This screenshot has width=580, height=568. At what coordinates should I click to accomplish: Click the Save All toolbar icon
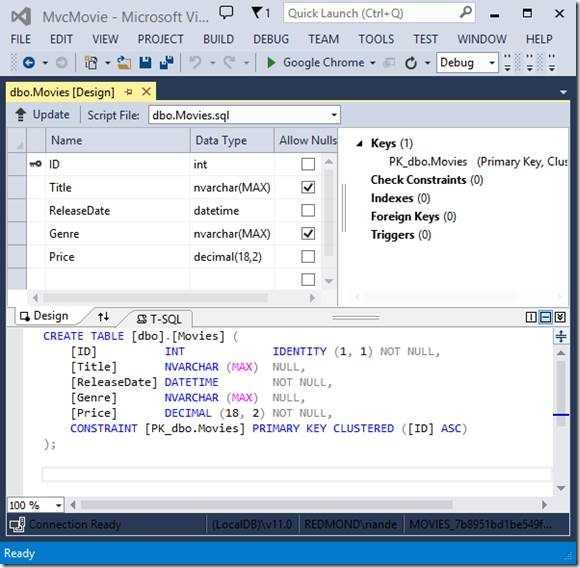pyautogui.click(x=167, y=62)
